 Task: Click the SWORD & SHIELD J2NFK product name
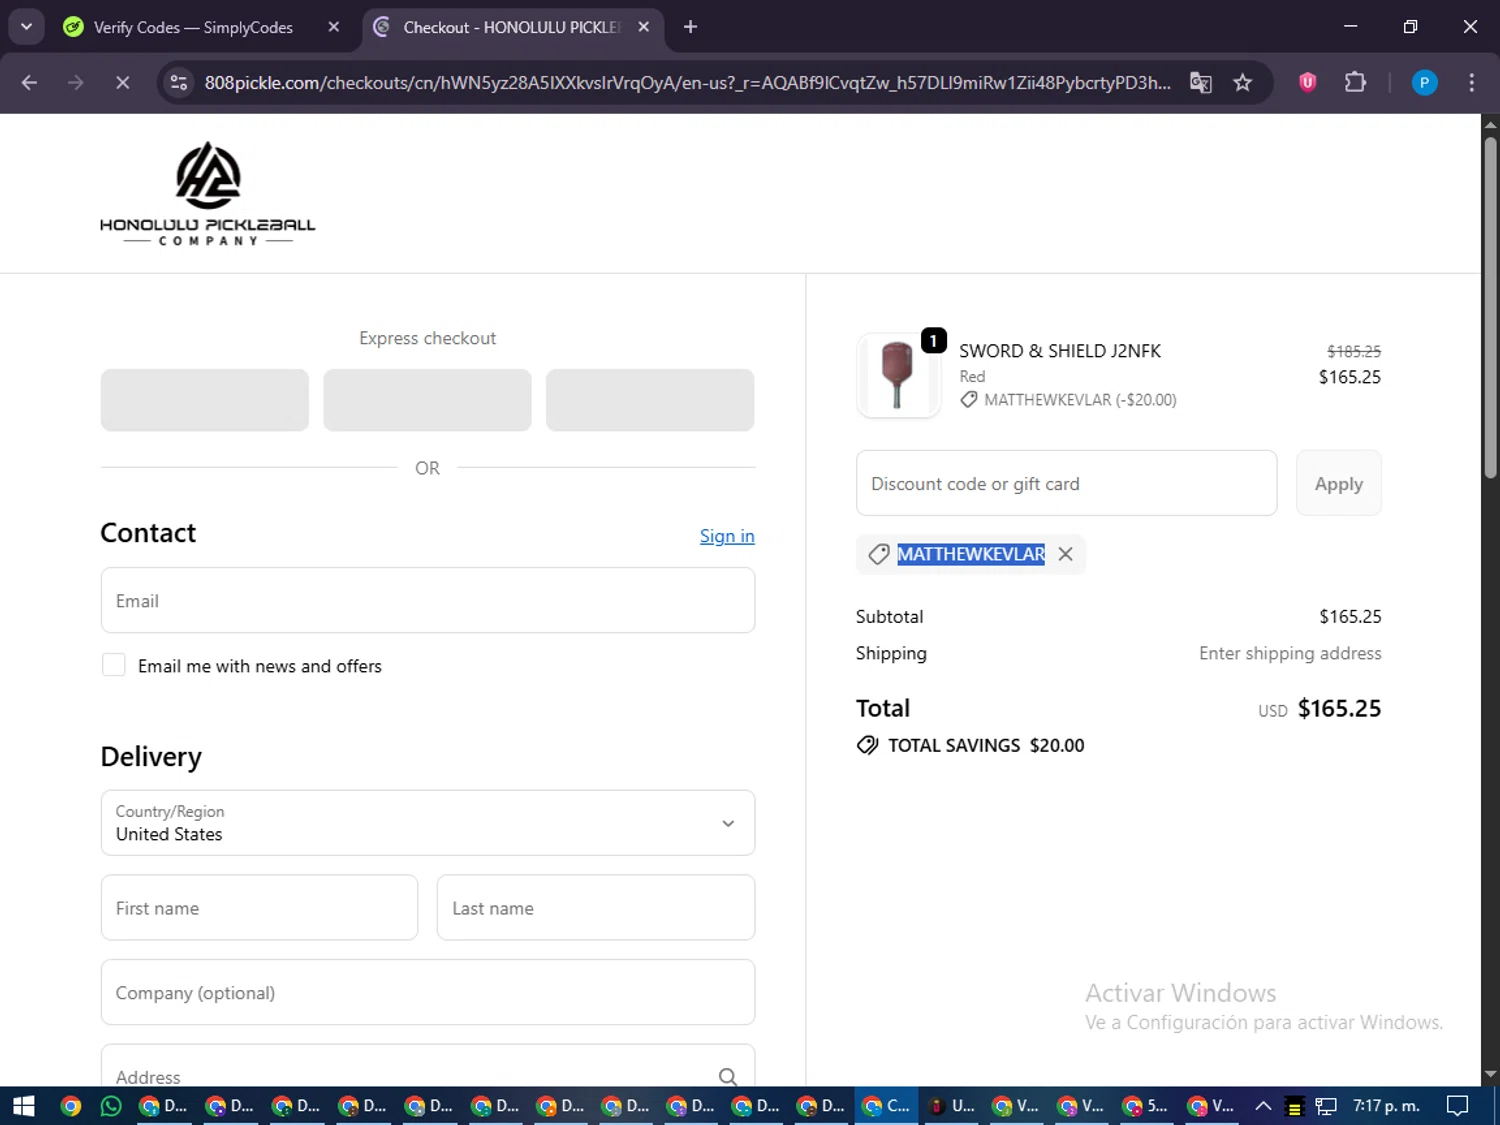1060,351
